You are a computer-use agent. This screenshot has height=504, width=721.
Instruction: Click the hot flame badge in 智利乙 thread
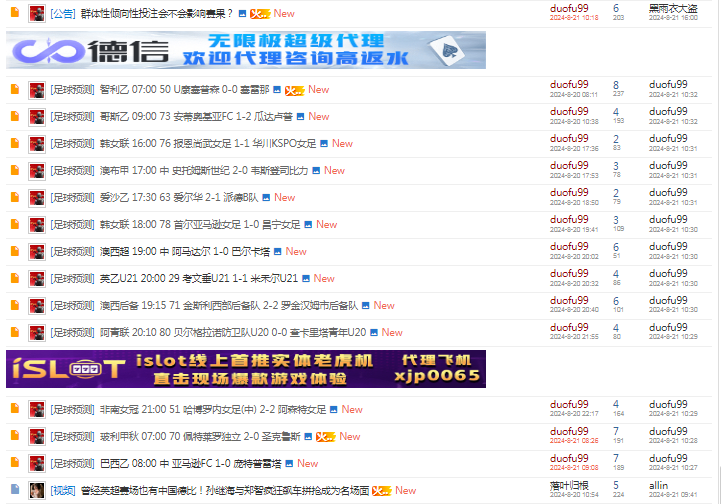pyautogui.click(x=294, y=91)
